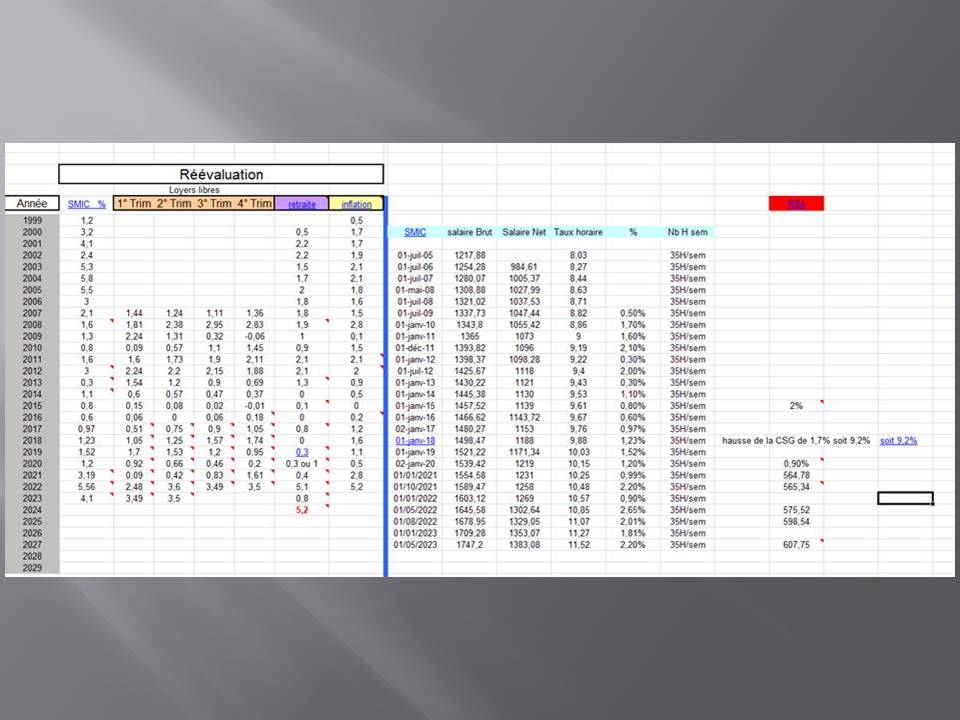Click the salaire Brut value 1217,88
The image size is (960, 720).
(470, 255)
